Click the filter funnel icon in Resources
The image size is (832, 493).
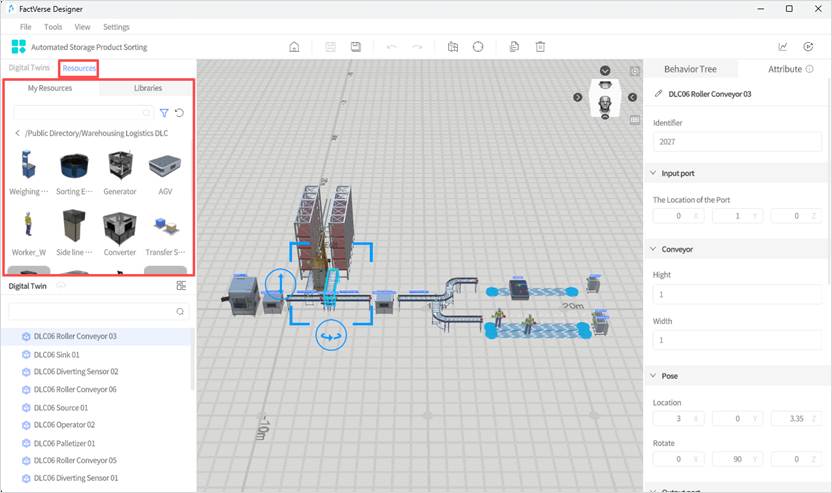[x=165, y=113]
